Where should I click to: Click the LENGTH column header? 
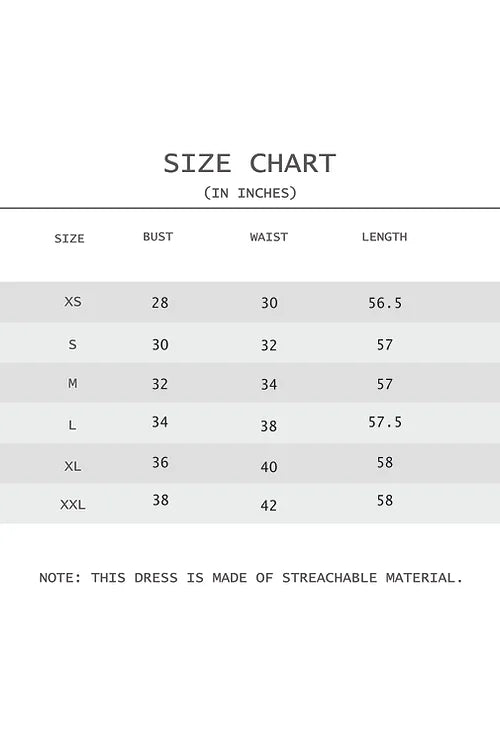(384, 237)
